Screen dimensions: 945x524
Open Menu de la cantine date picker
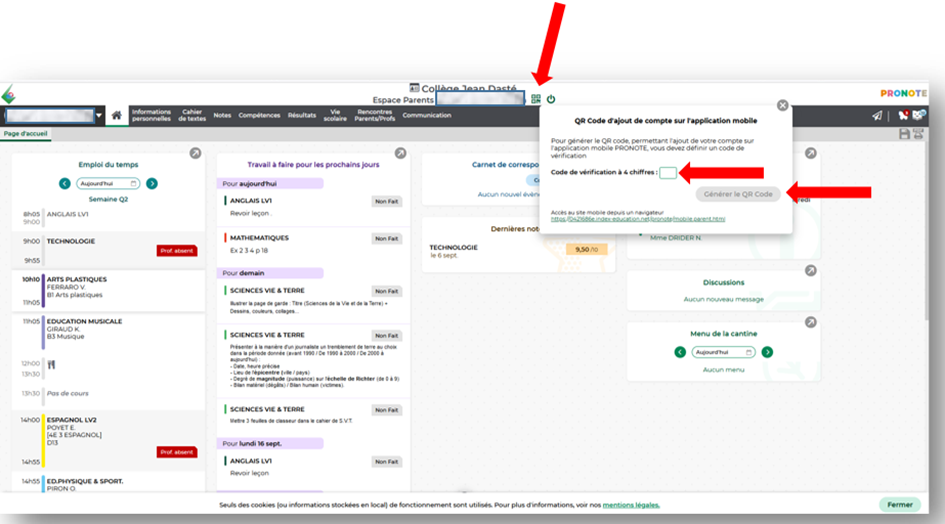pyautogui.click(x=723, y=352)
